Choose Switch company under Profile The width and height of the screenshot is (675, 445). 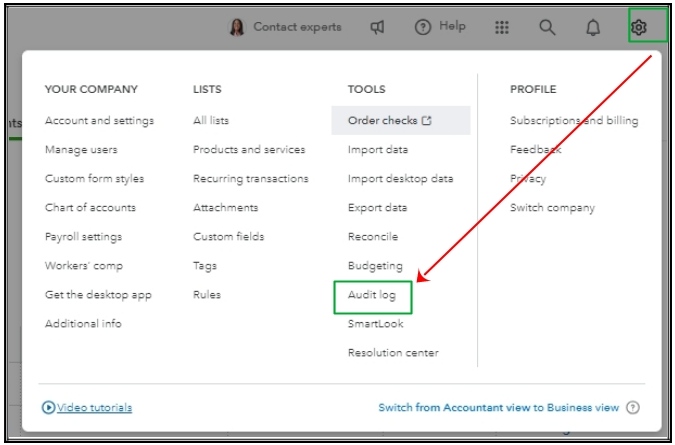pyautogui.click(x=552, y=208)
